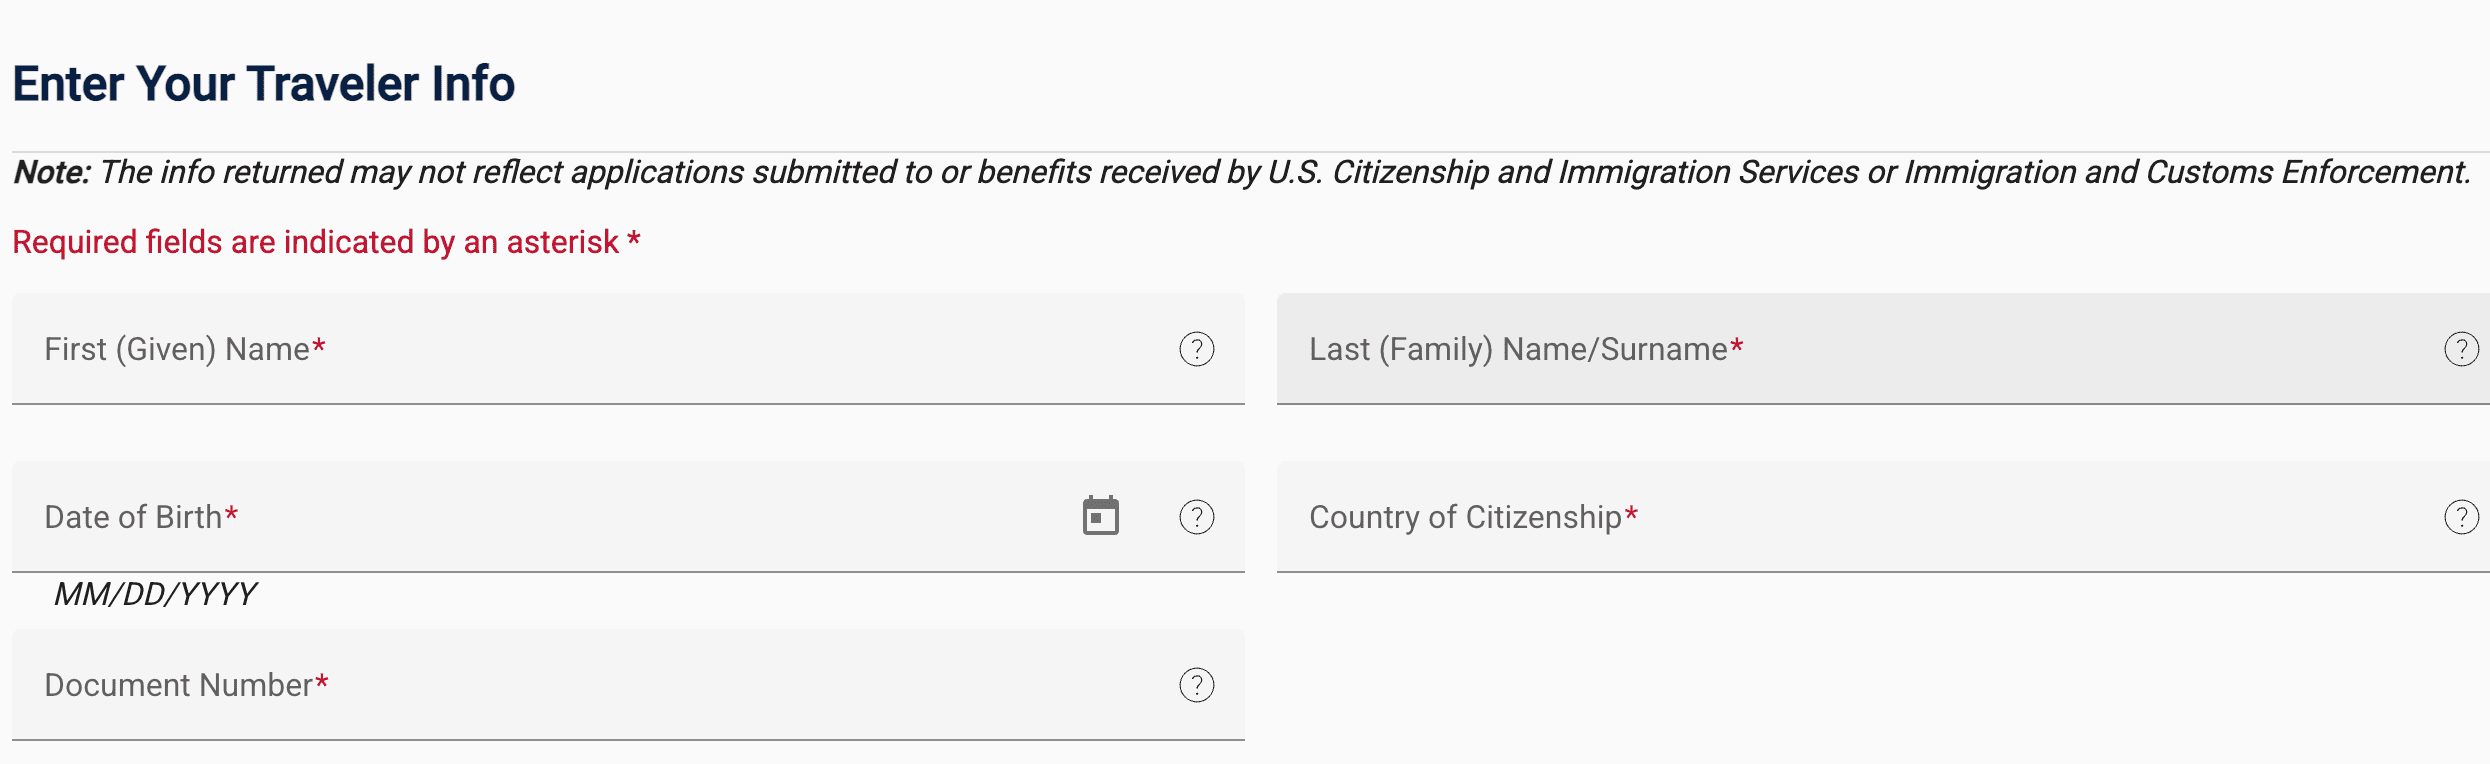Open help for Last (Family) Name/Surname
The image size is (2490, 764).
click(x=2460, y=349)
